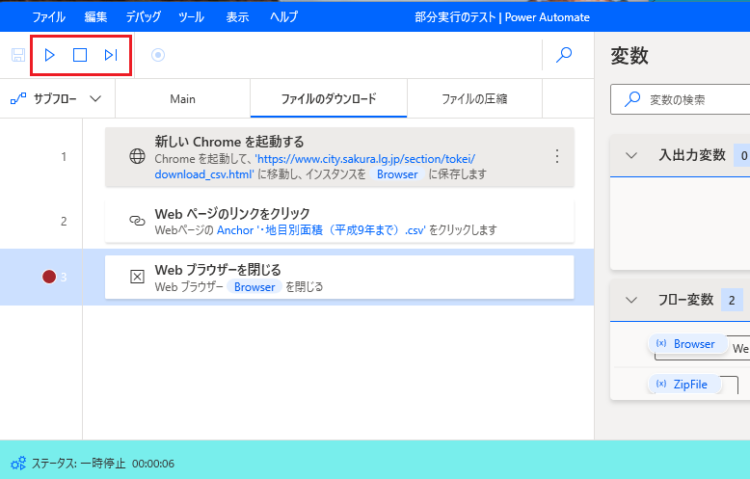Click the link chain icon of action 2
750x479 pixels.
pos(137,221)
